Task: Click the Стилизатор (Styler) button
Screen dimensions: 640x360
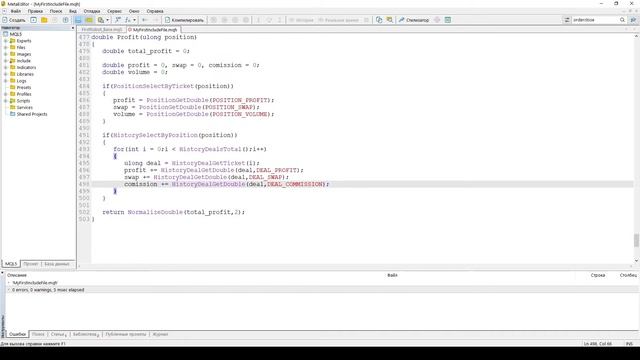Action: coord(414,20)
